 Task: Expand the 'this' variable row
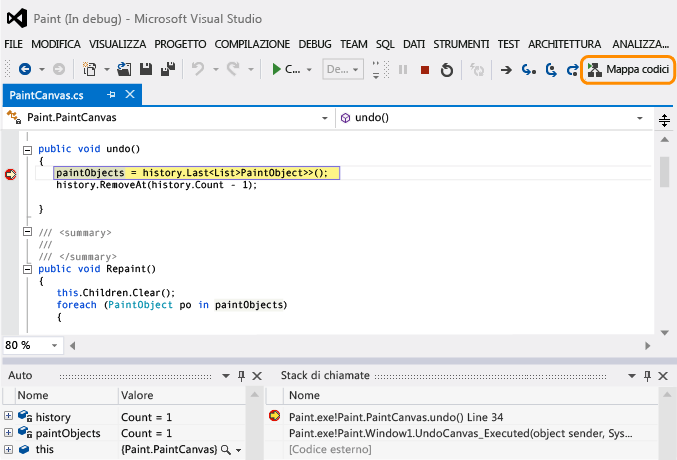[8, 449]
